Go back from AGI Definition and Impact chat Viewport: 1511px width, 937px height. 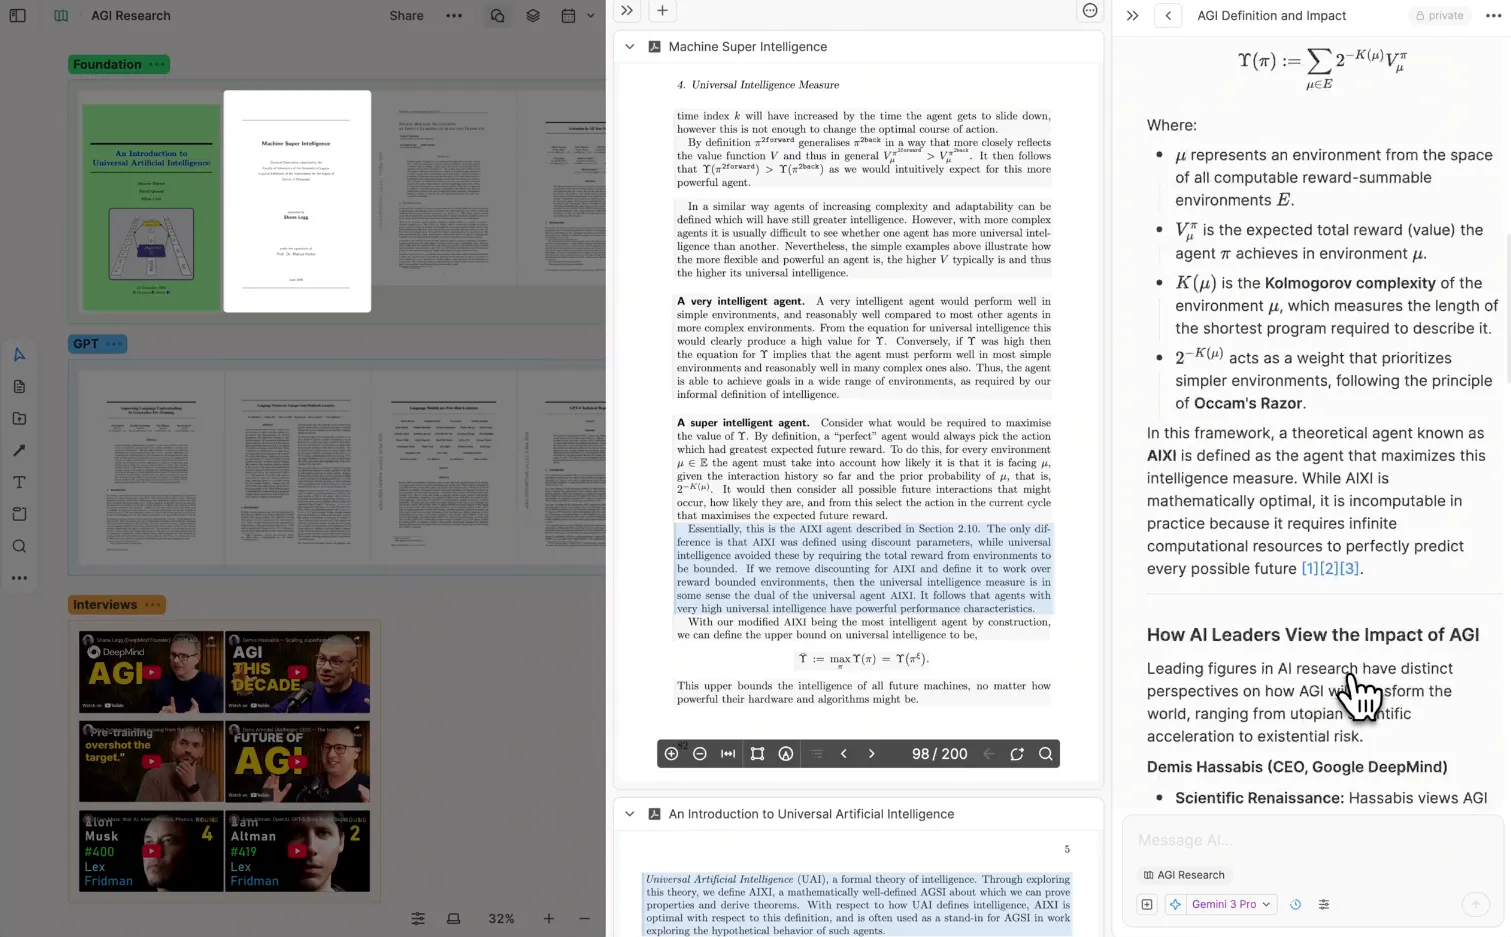[1168, 16]
